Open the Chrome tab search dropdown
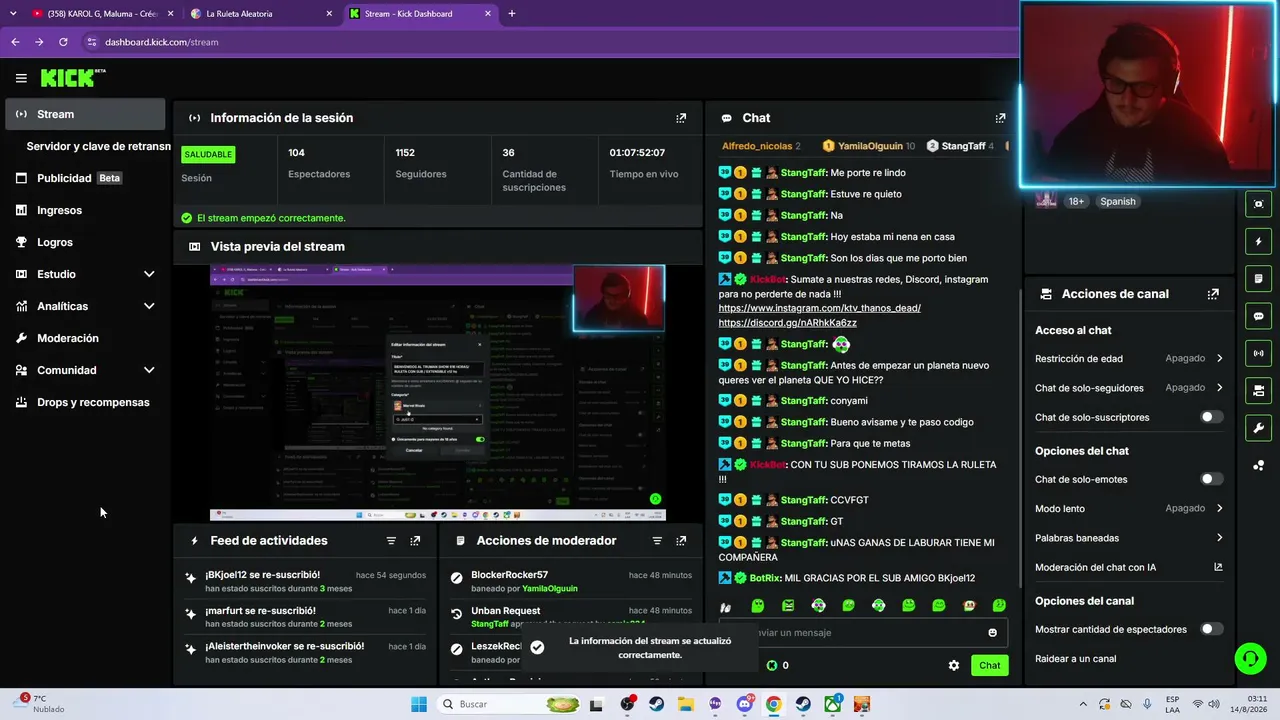Viewport: 1280px width, 720px height. (x=13, y=14)
